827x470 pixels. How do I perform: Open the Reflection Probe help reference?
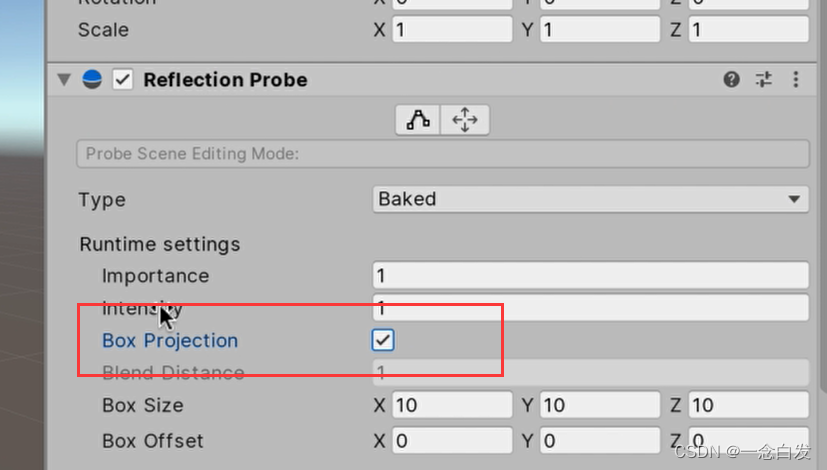click(732, 80)
